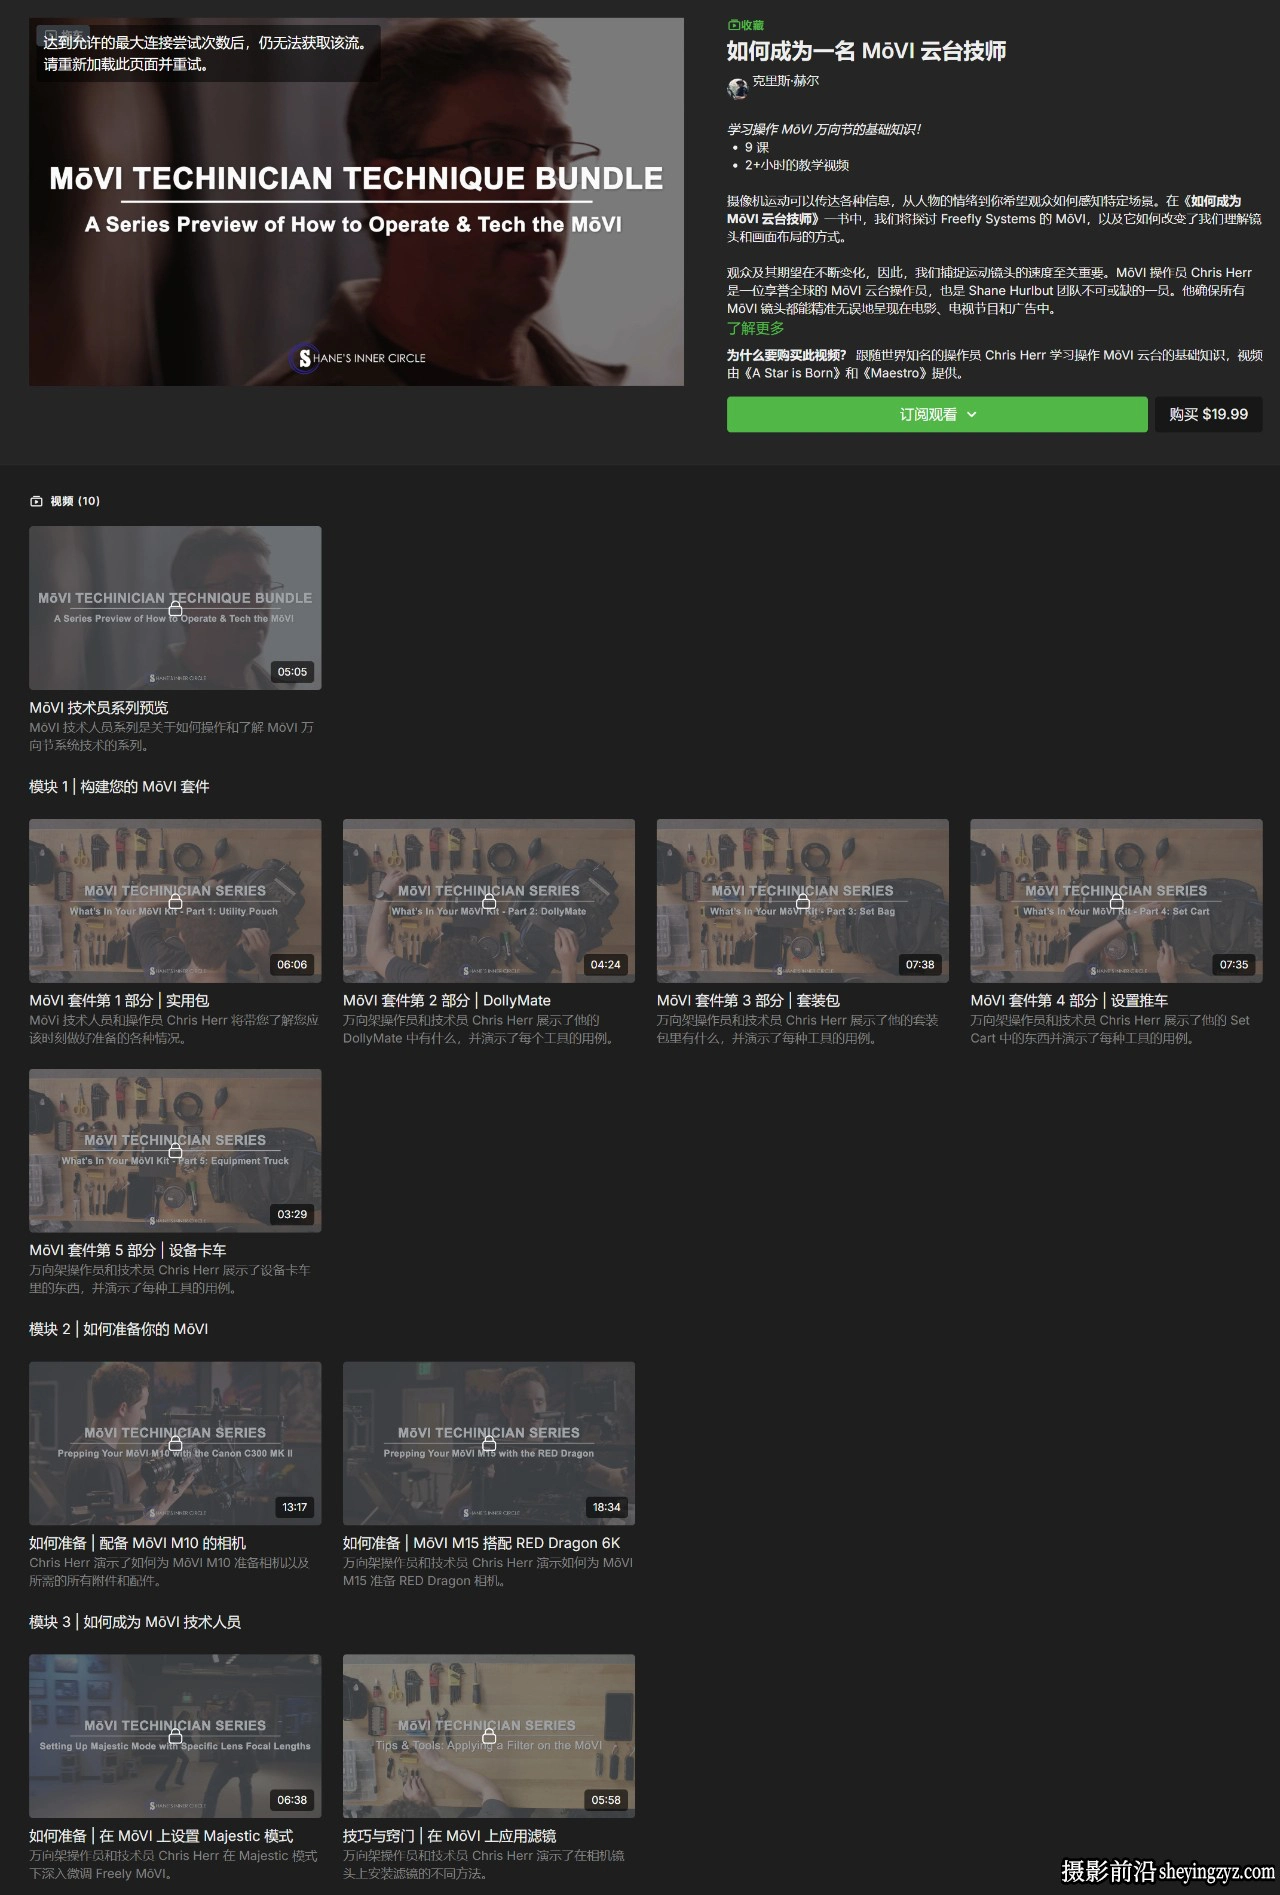Click the author avatar beside 克里斯·赫尔
1280x1895 pixels.
(738, 88)
